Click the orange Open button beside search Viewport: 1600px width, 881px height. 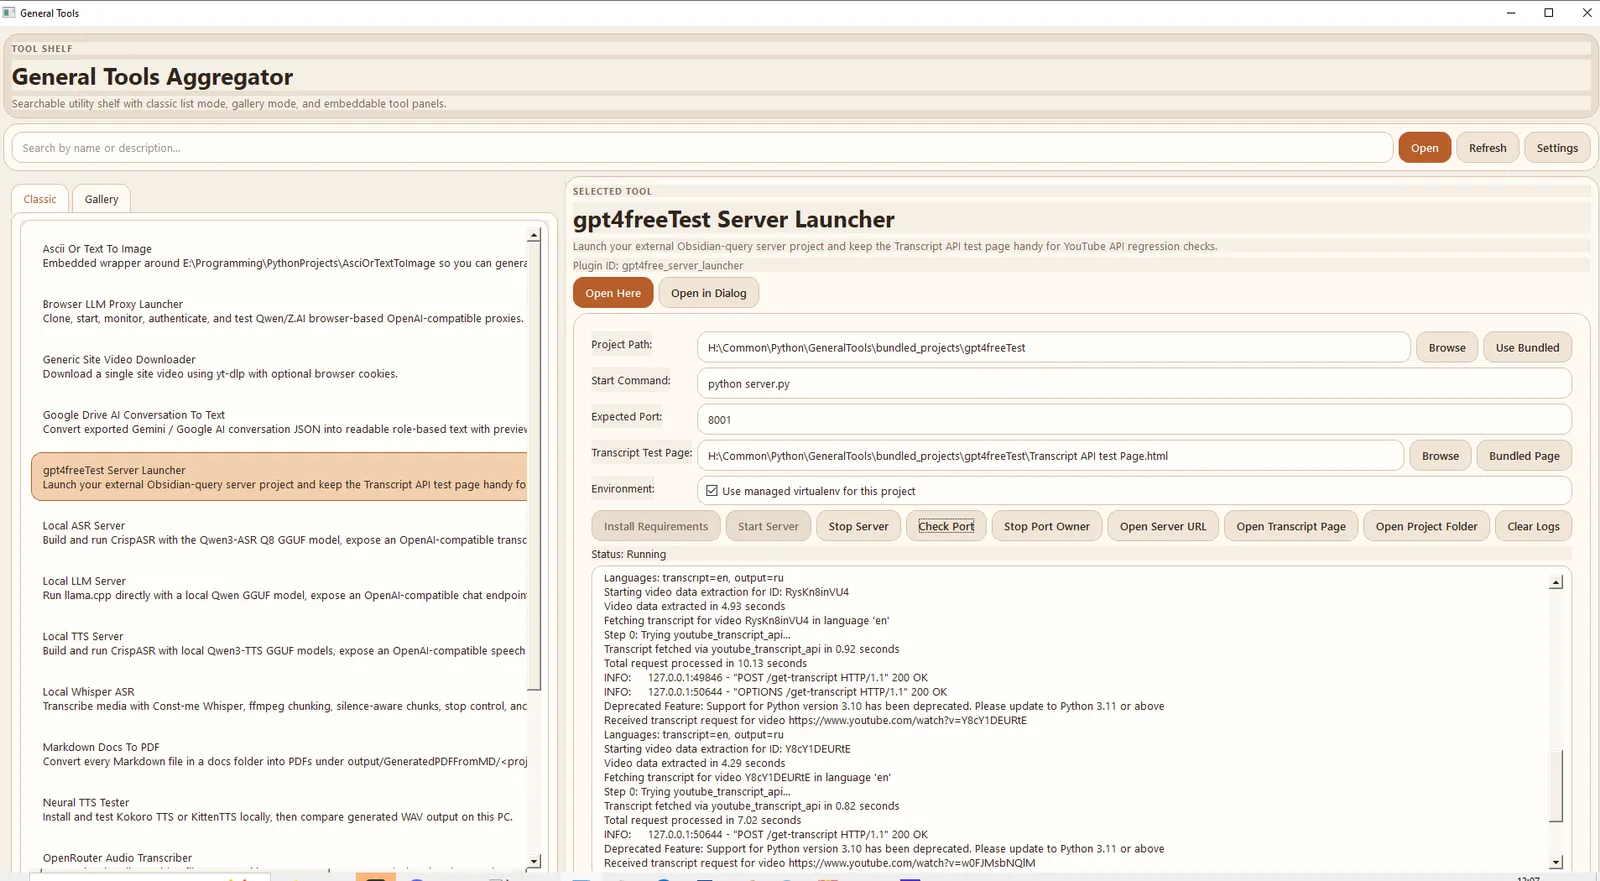pos(1424,148)
